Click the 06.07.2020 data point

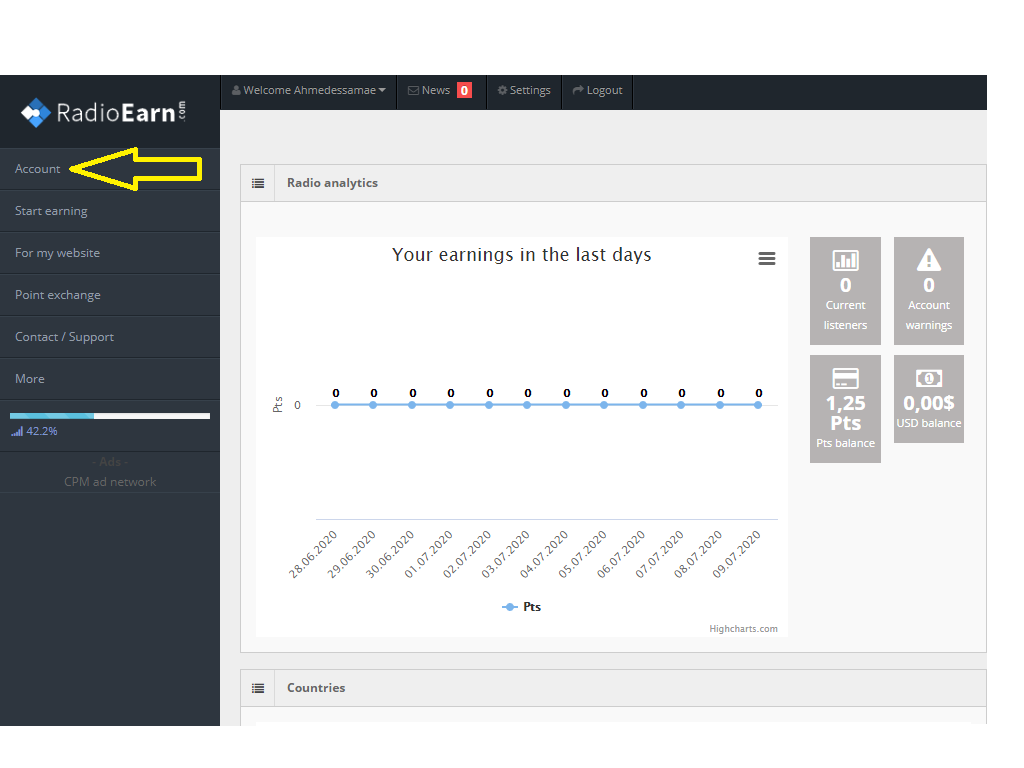[643, 405]
